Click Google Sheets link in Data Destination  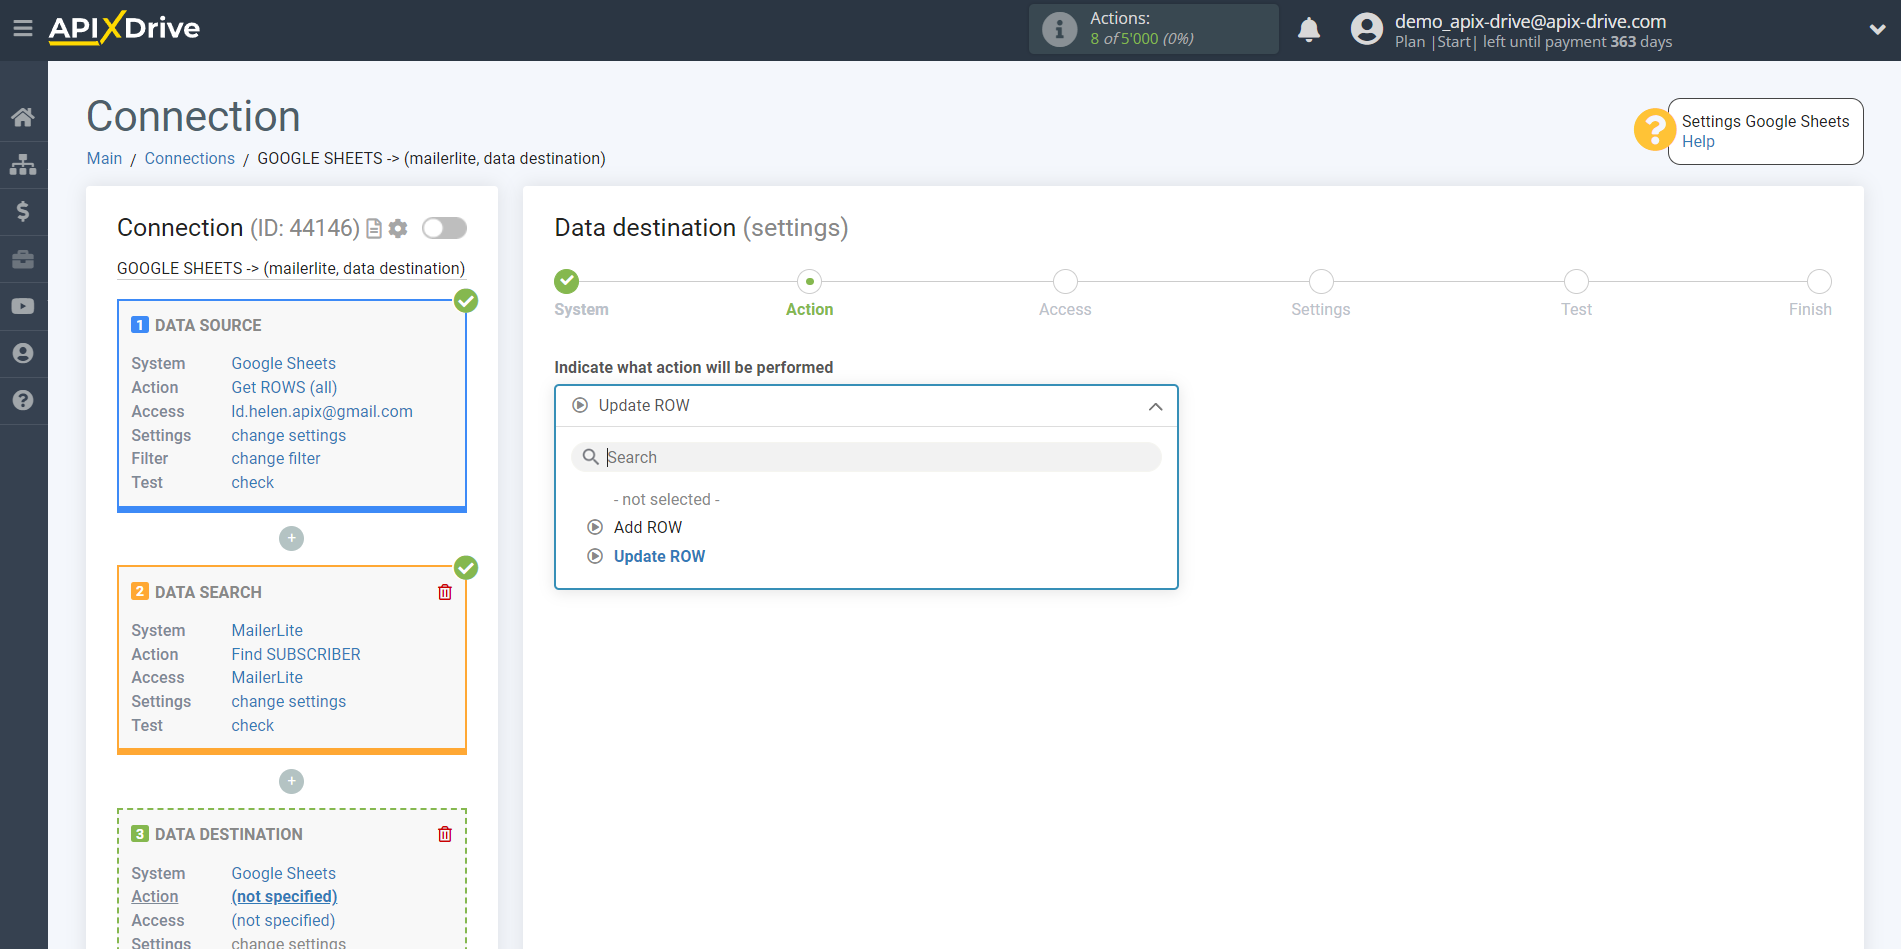pos(284,873)
